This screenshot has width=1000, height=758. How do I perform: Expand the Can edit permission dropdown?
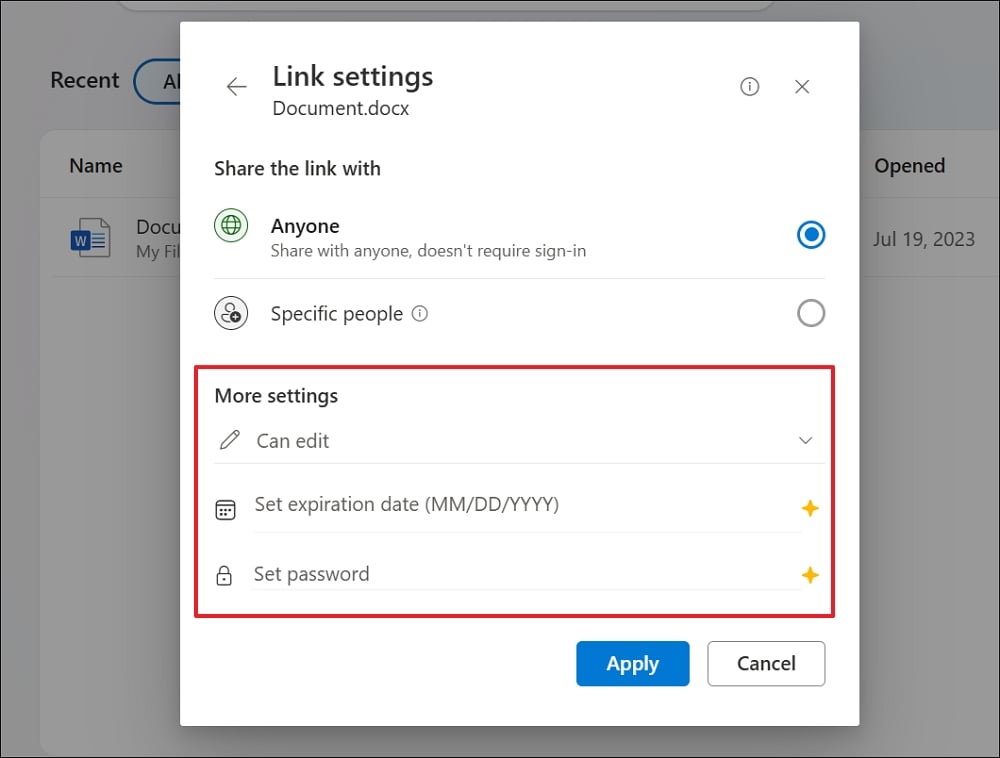click(519, 441)
